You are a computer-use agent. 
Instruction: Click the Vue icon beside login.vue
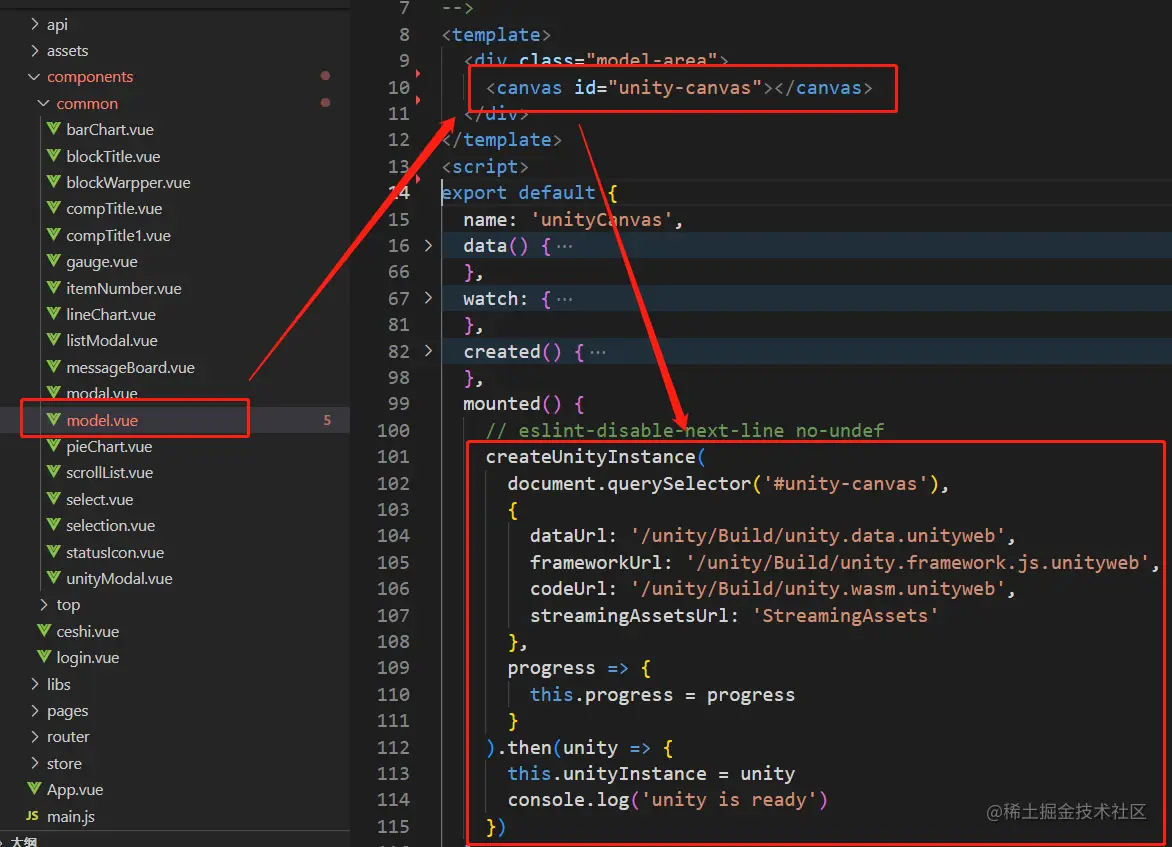coord(44,657)
